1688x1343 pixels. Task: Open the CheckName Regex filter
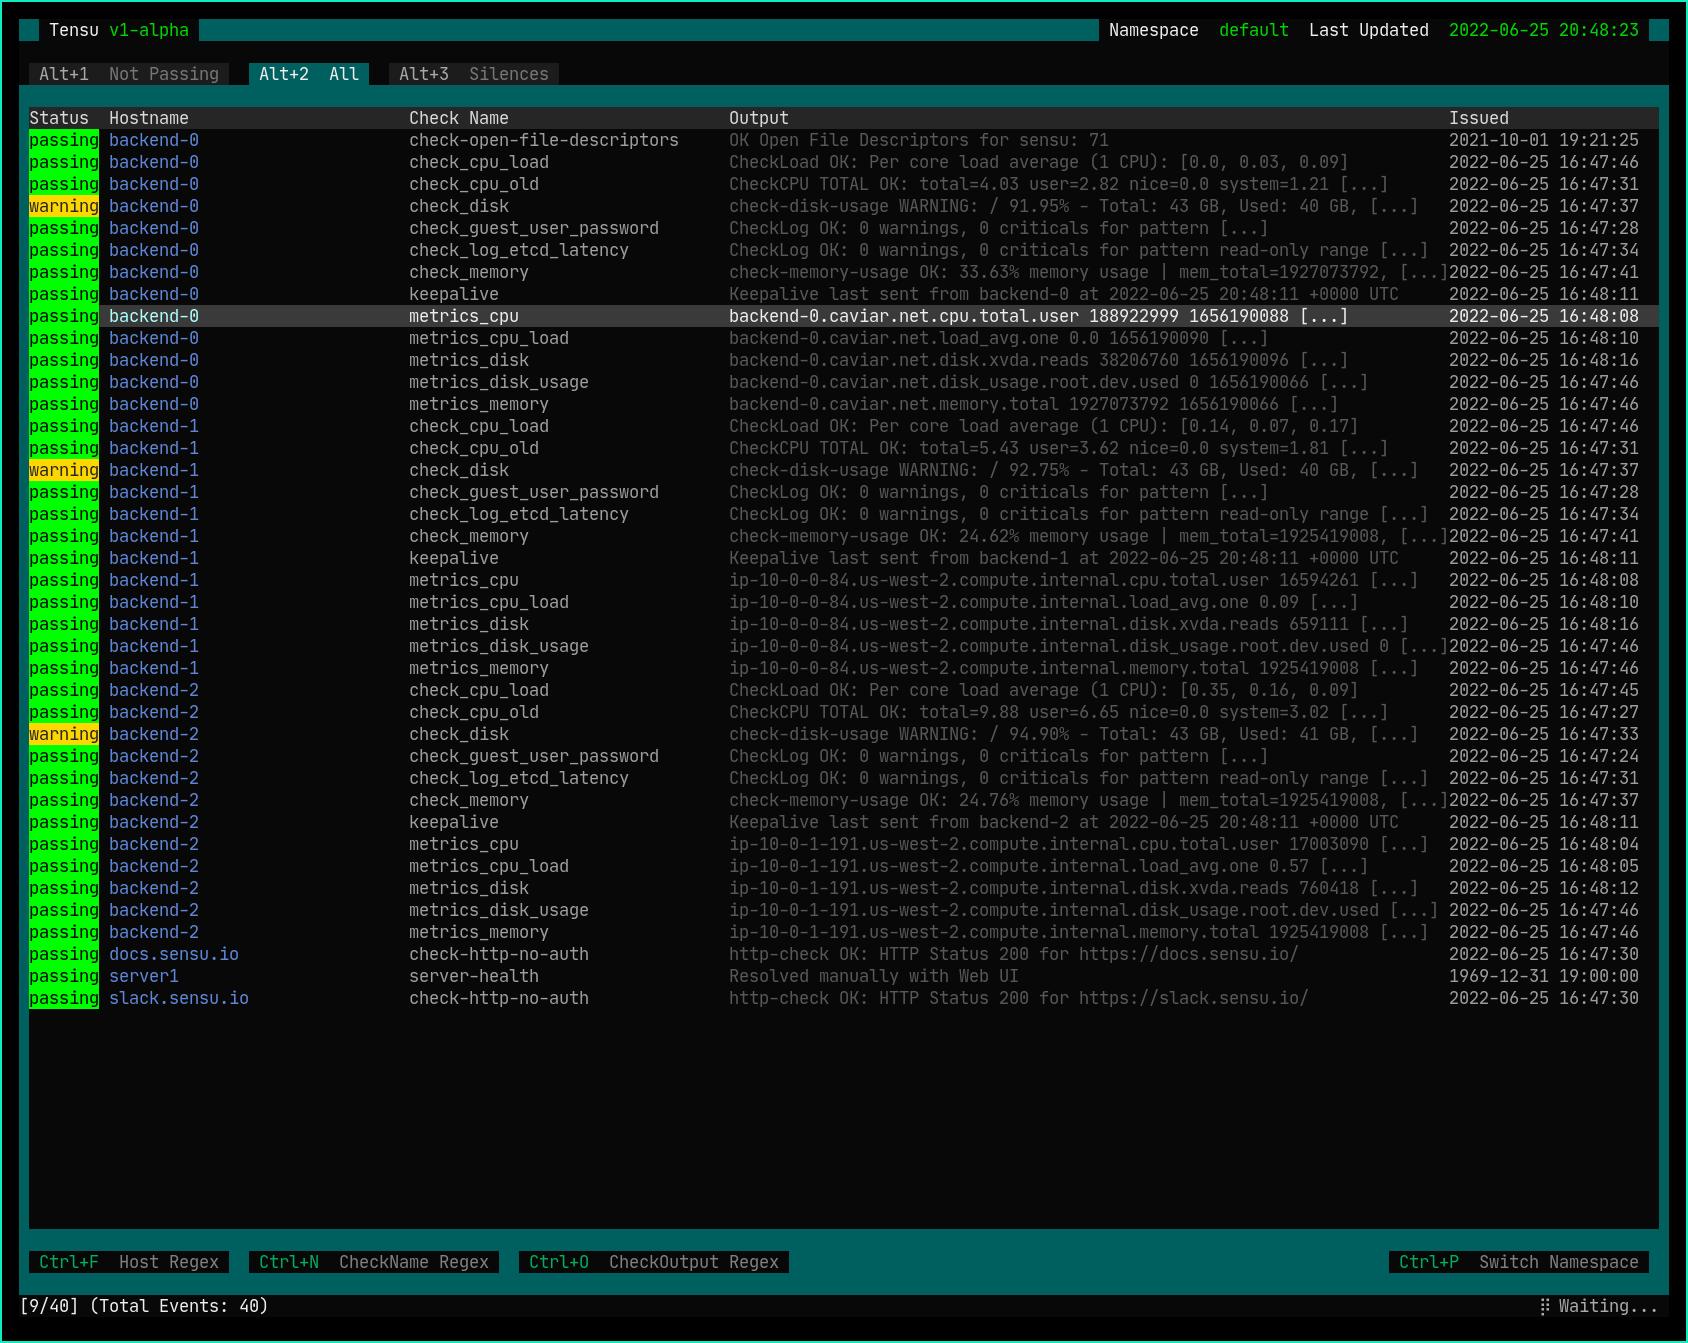374,1262
